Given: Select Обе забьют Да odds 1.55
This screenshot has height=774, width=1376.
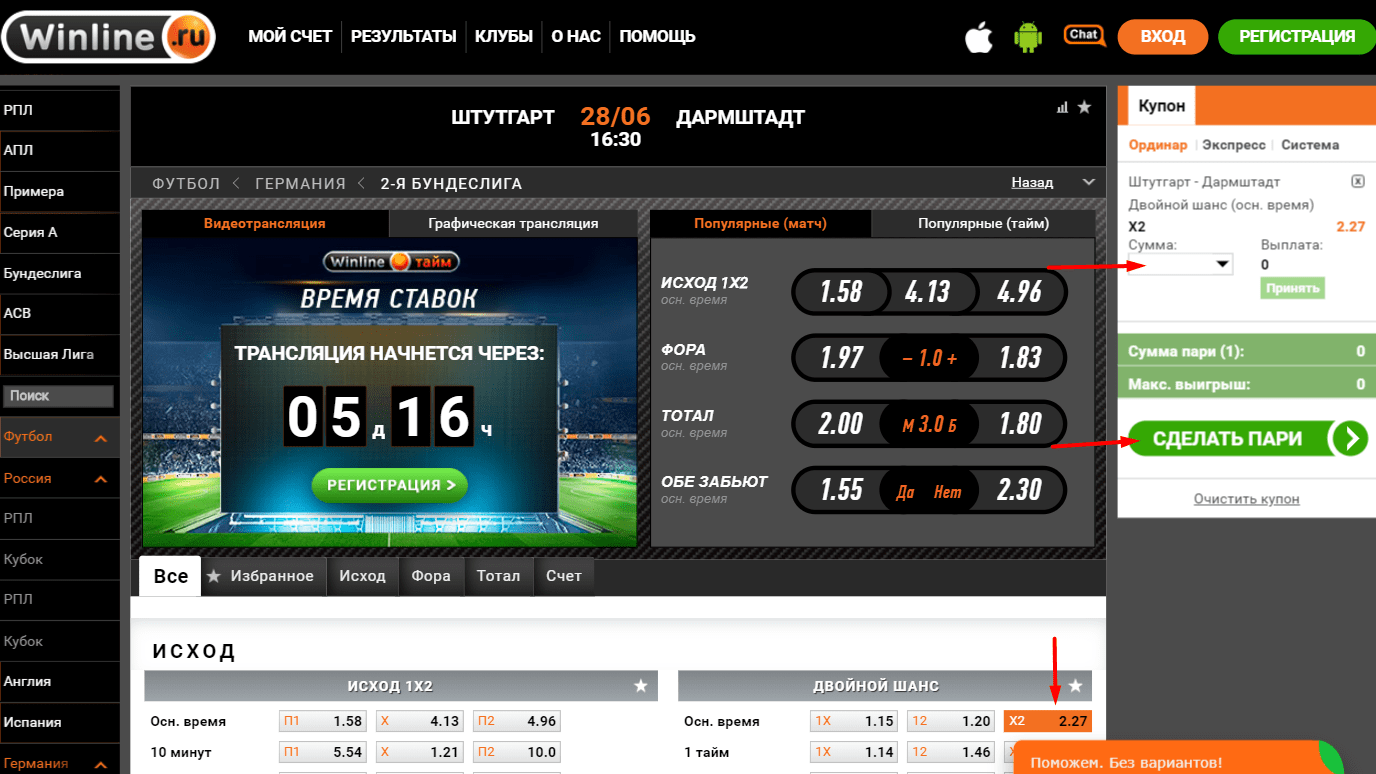Looking at the screenshot, I should click(840, 490).
